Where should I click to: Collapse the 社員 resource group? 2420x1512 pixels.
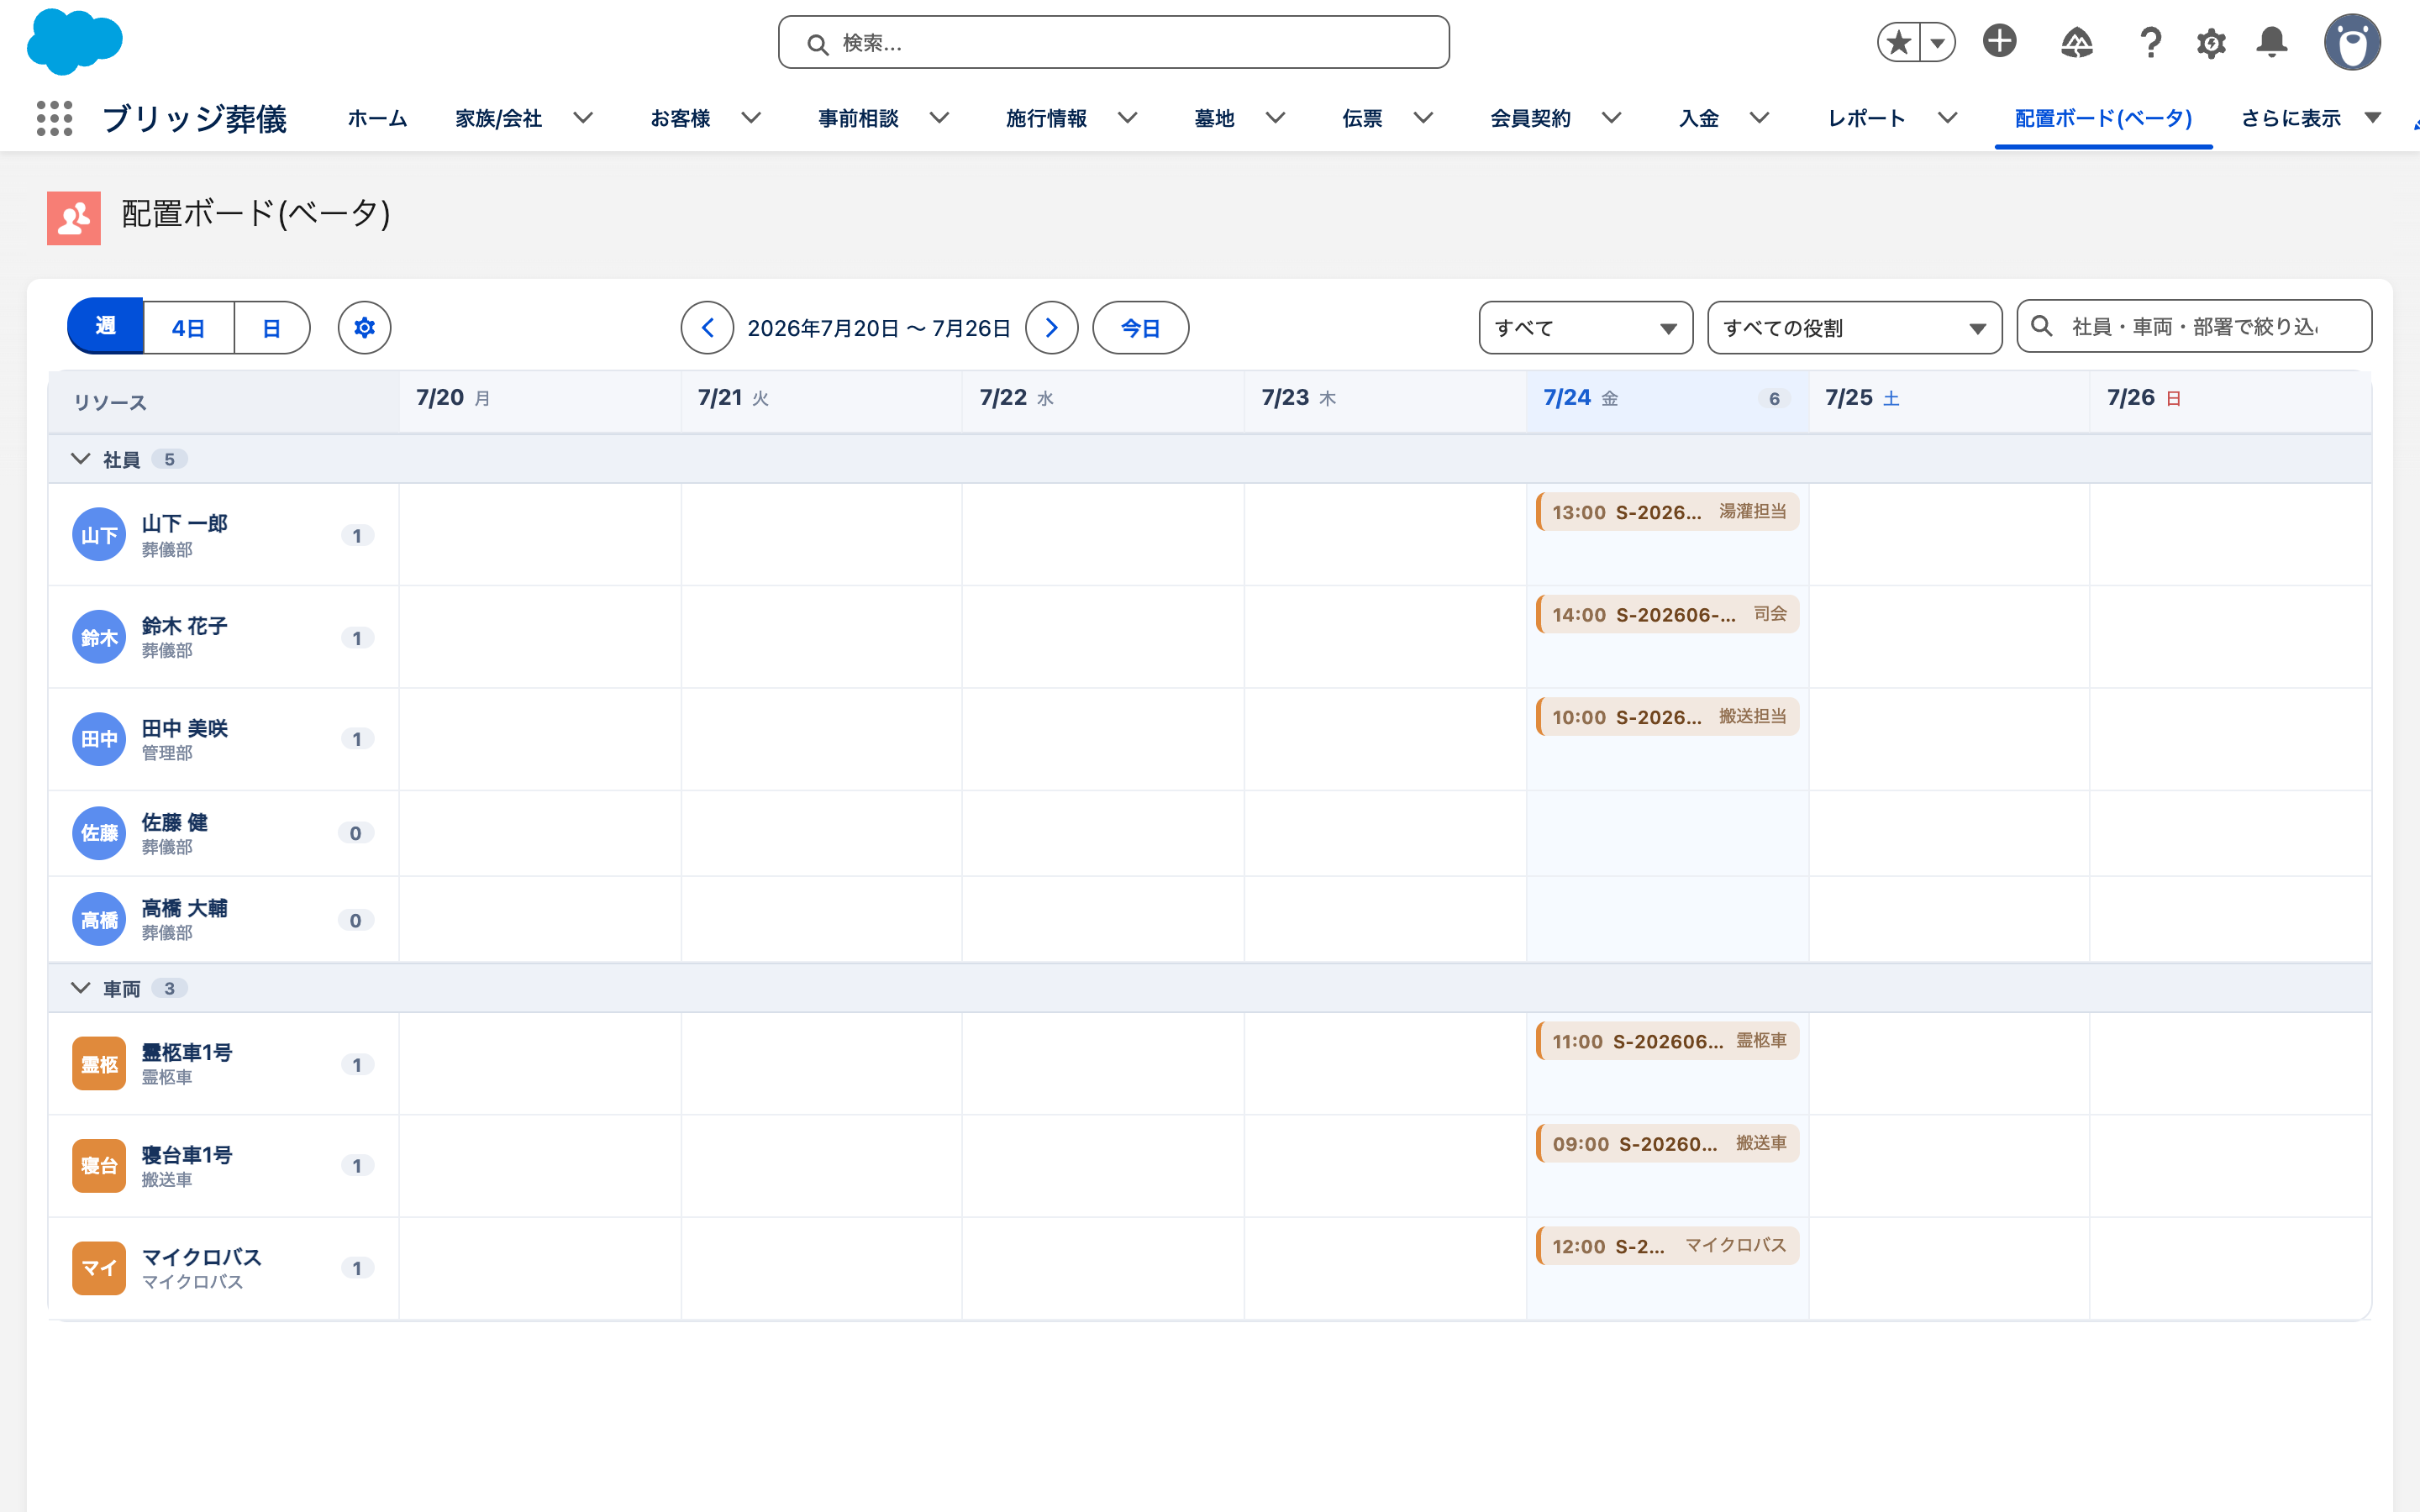[x=81, y=459]
